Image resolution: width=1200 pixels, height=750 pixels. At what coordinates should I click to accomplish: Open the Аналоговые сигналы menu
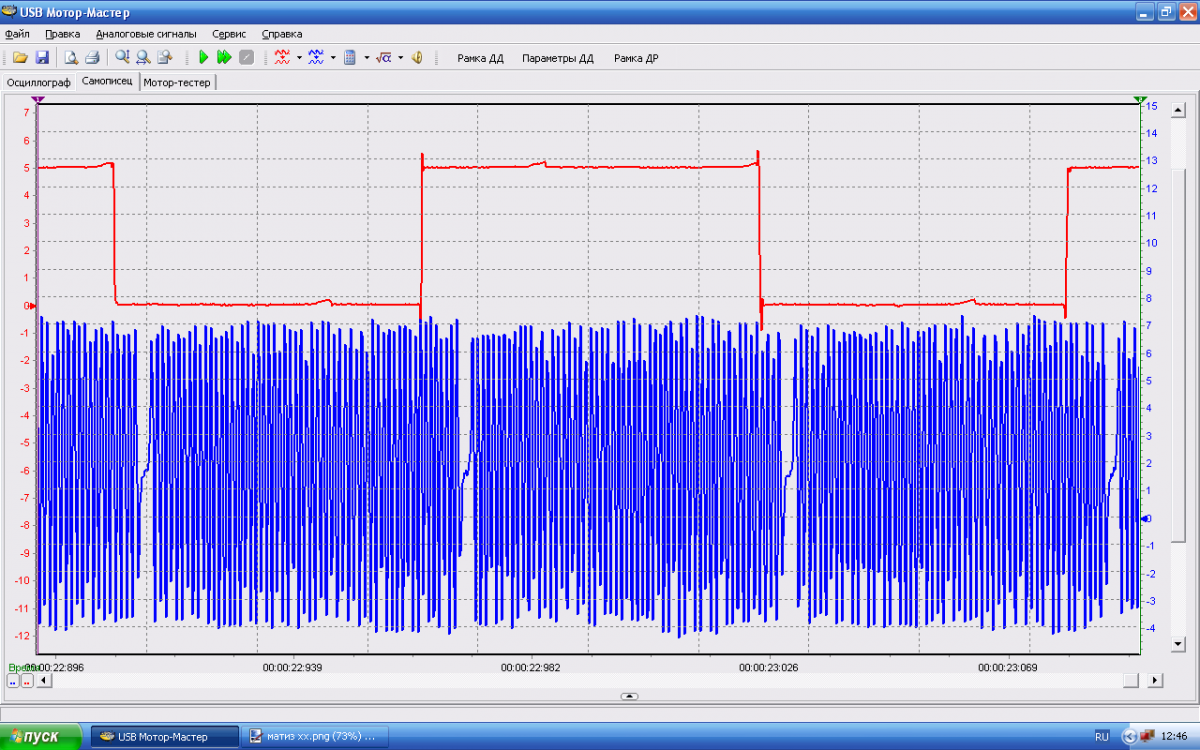146,33
